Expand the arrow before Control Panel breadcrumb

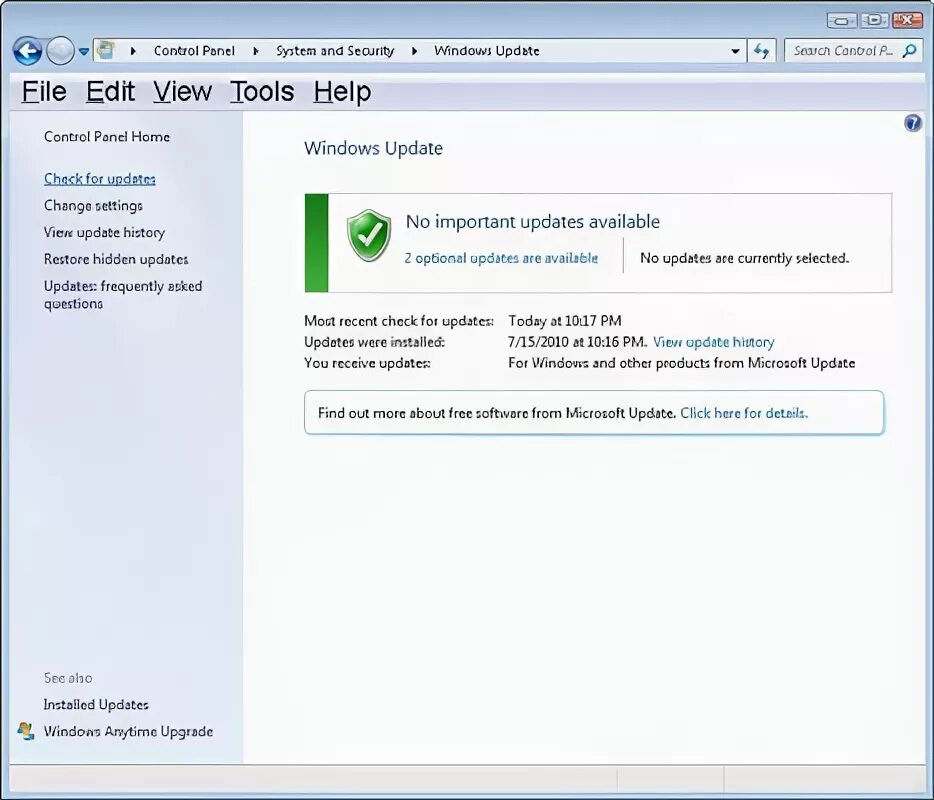(x=133, y=51)
